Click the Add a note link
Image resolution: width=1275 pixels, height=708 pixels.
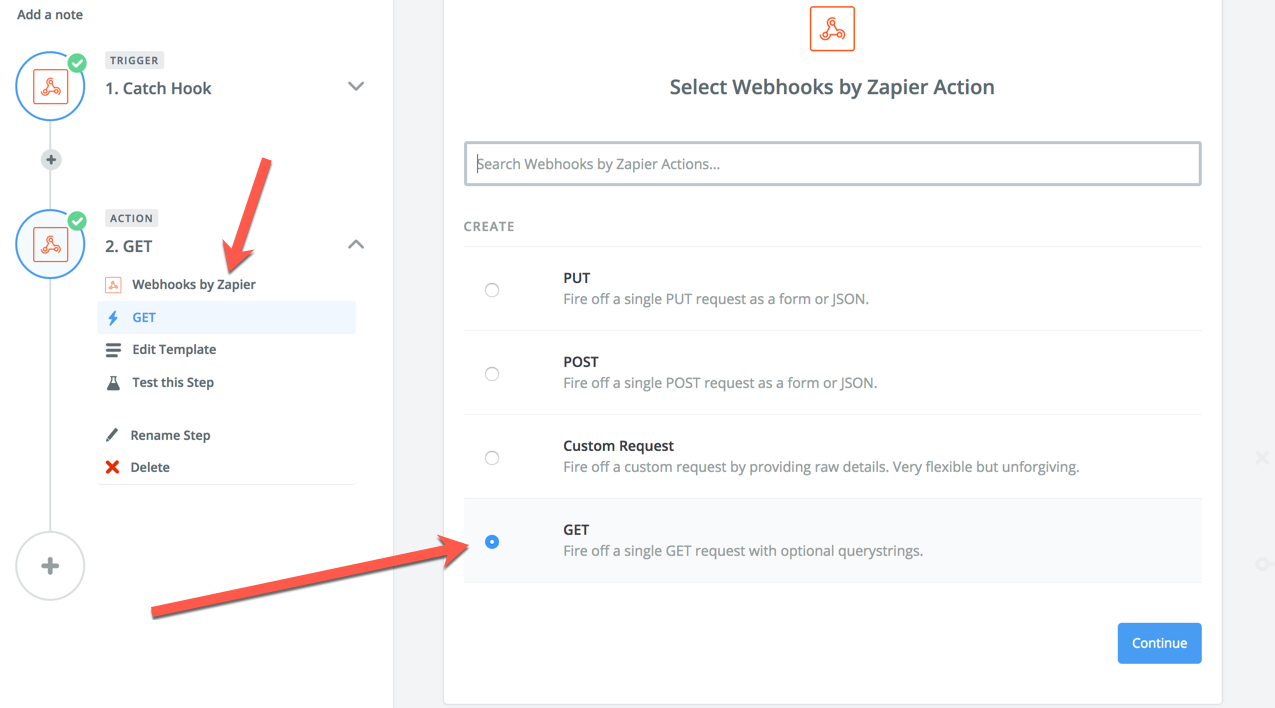[x=50, y=15]
